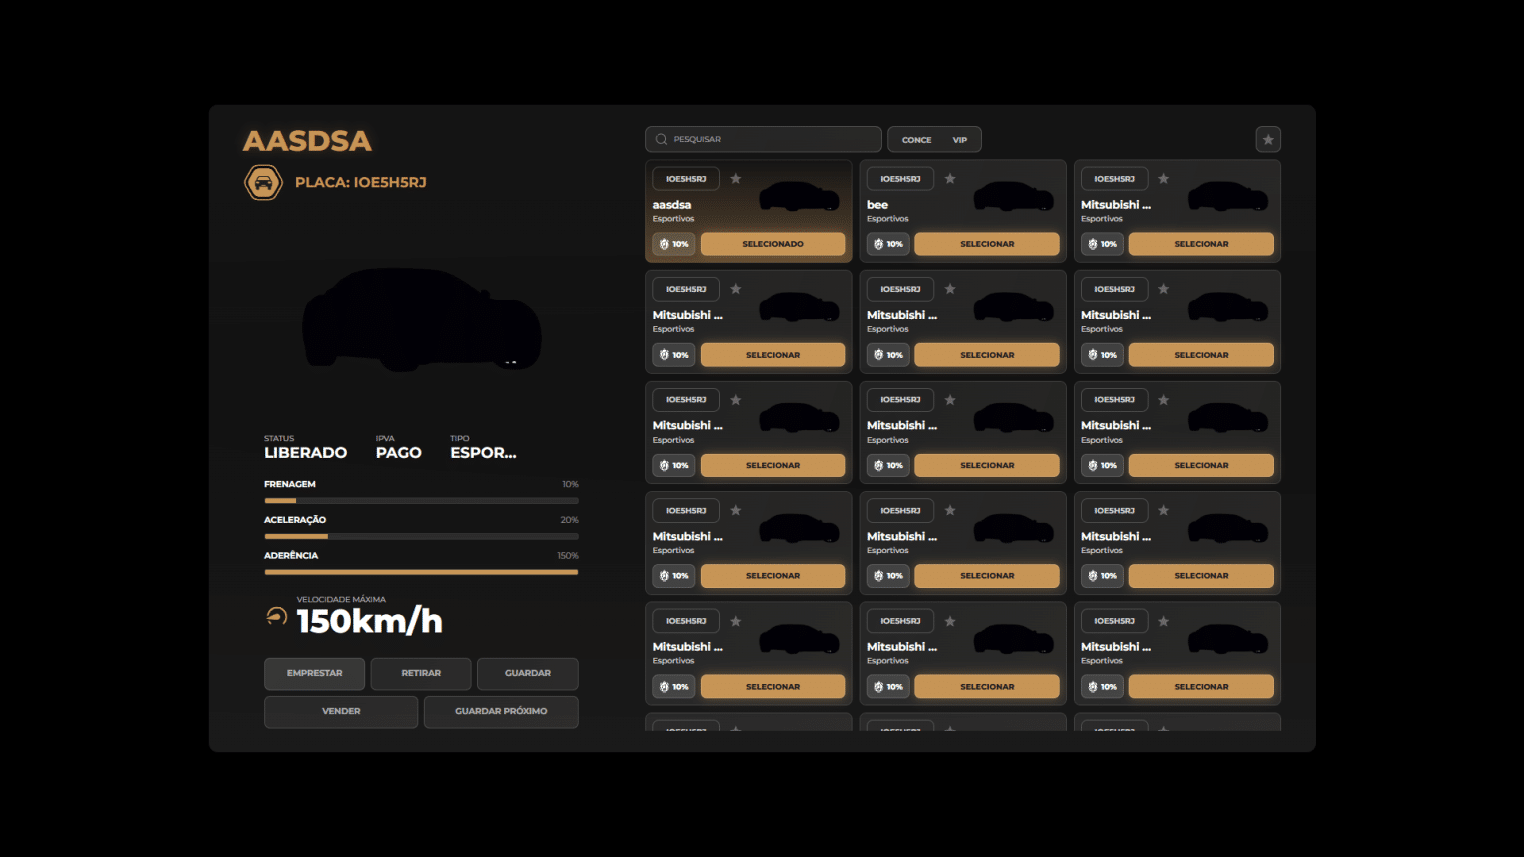
Task: Star the bee vehicle card
Action: [950, 179]
